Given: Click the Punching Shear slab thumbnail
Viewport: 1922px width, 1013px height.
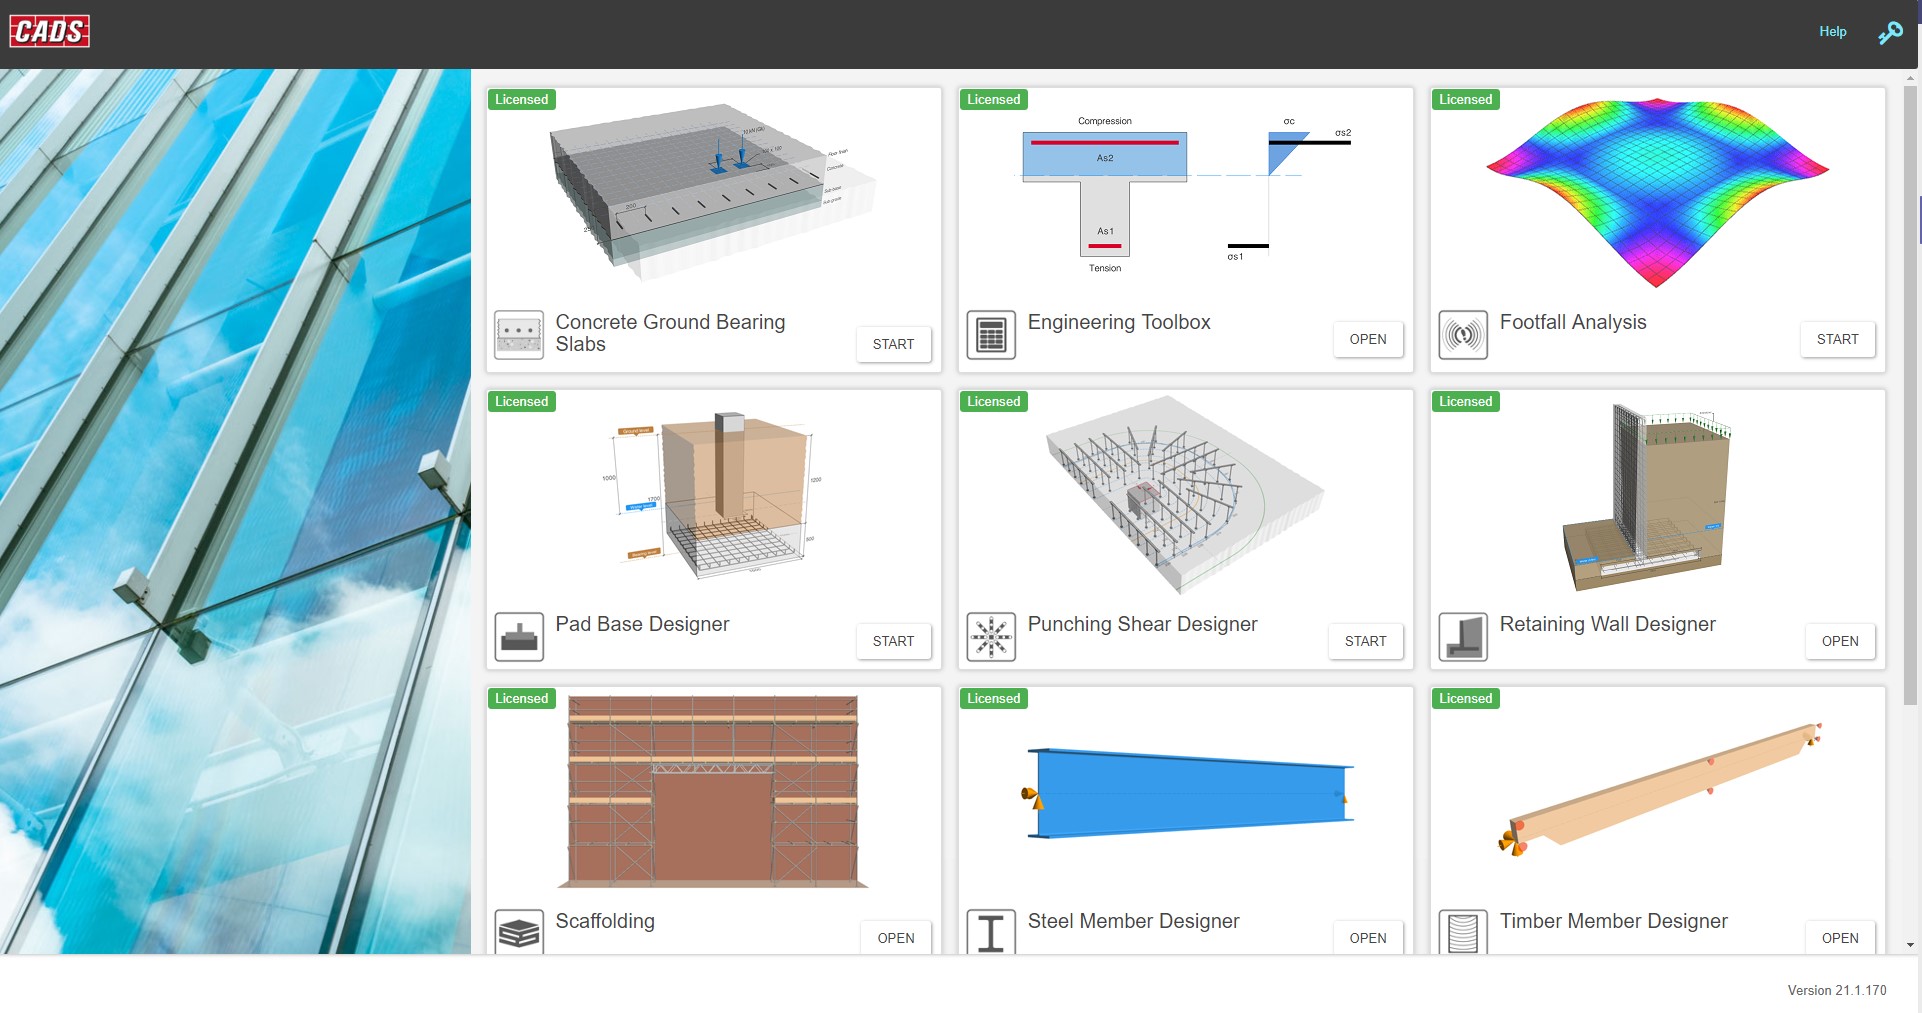Looking at the screenshot, I should pos(1185,495).
